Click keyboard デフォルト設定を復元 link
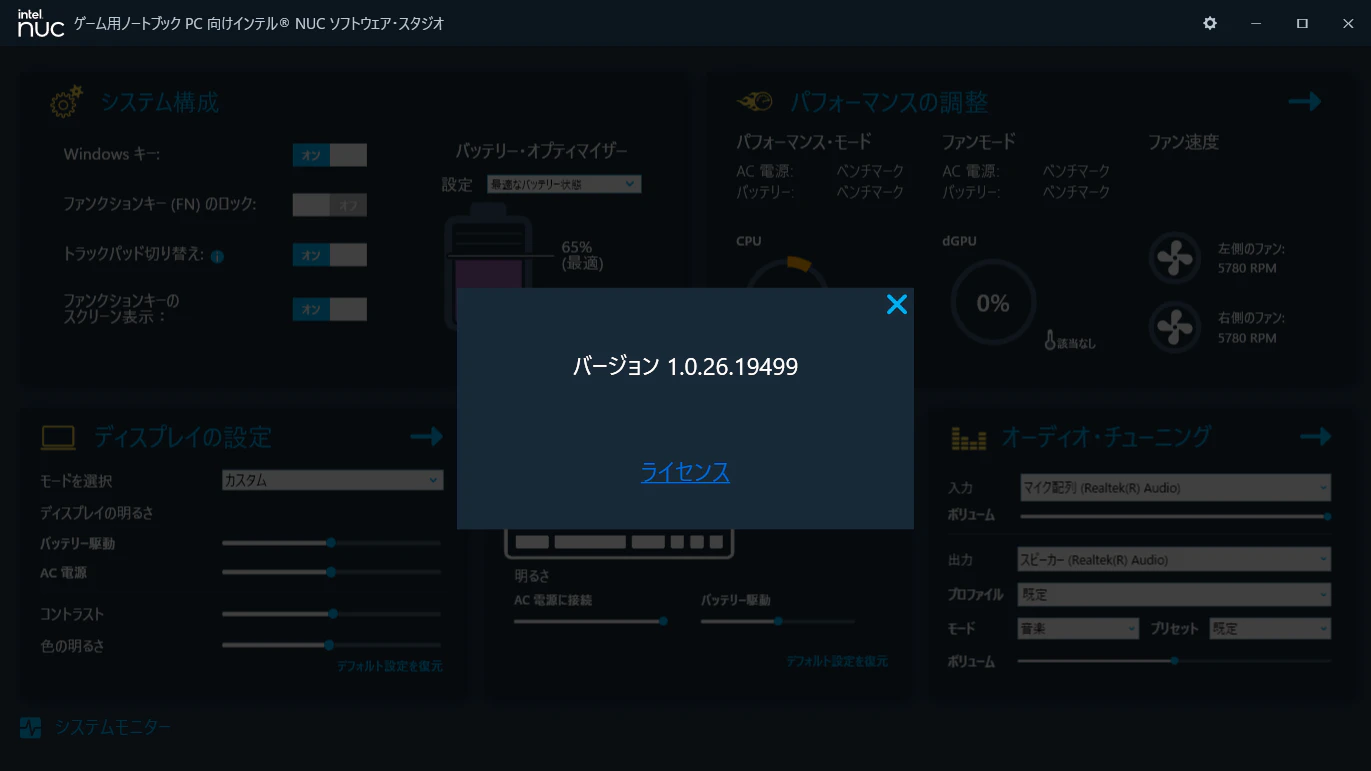This screenshot has height=771, width=1371. [837, 661]
